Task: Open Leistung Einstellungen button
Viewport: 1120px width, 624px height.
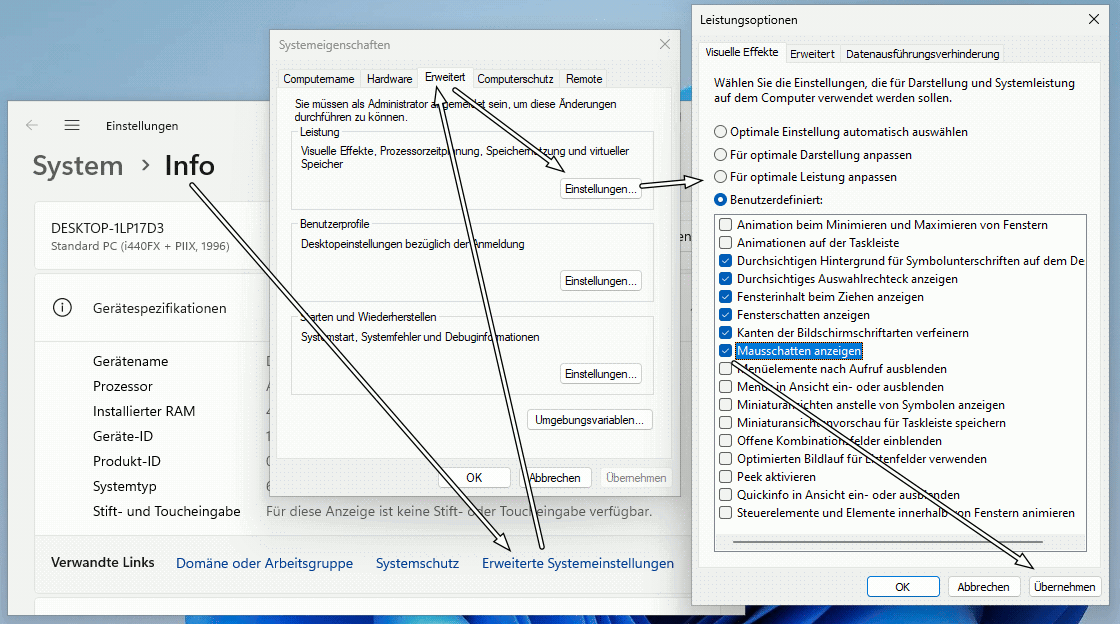Action: (600, 188)
